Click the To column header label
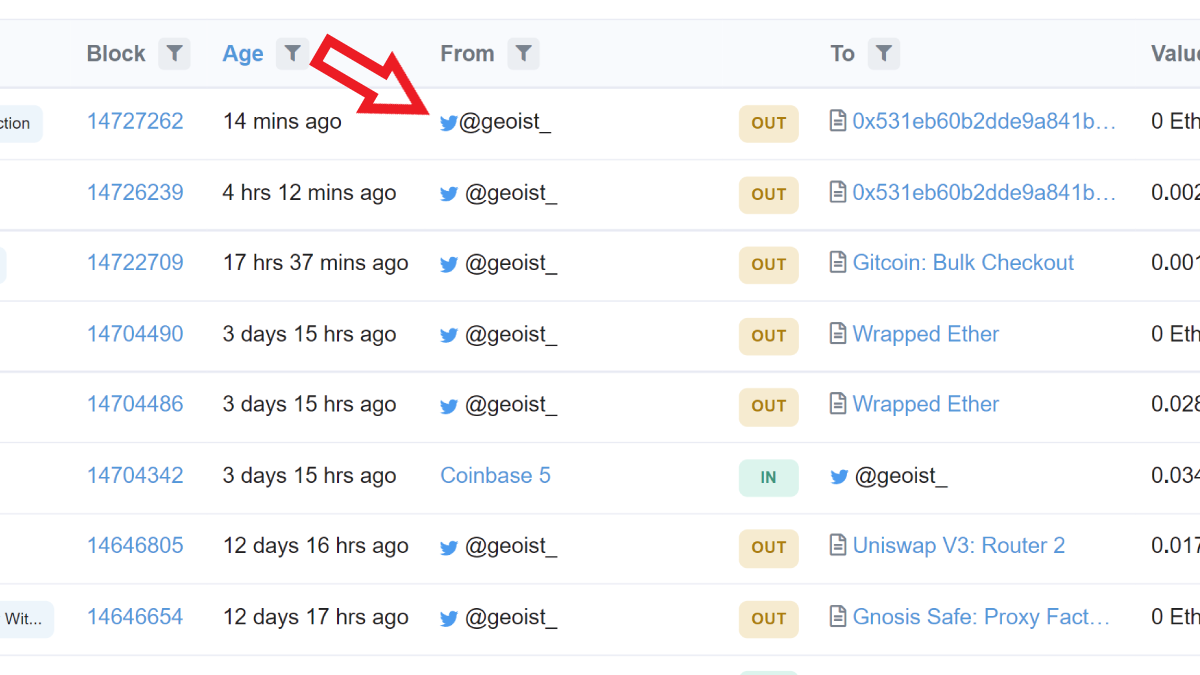 842,54
